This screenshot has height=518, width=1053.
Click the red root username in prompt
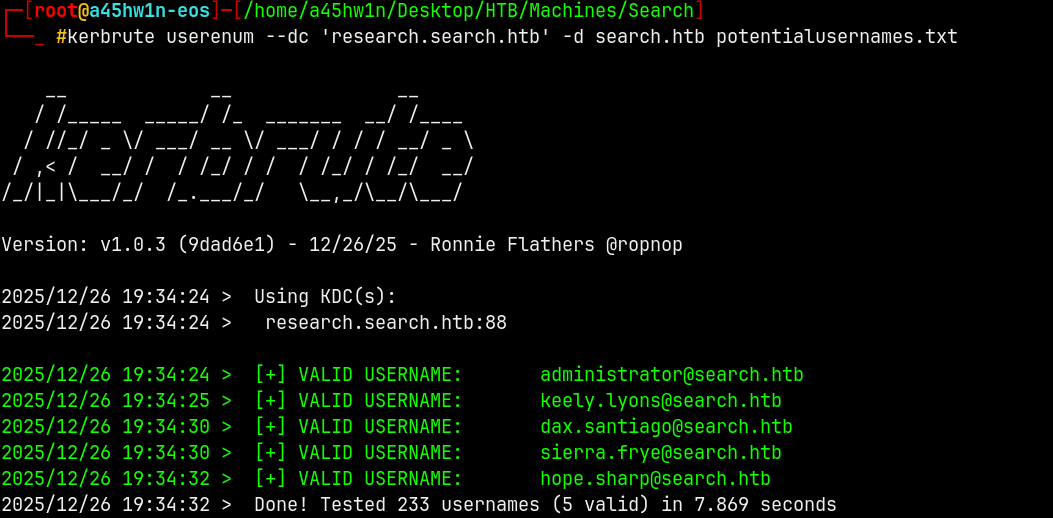click(x=56, y=11)
